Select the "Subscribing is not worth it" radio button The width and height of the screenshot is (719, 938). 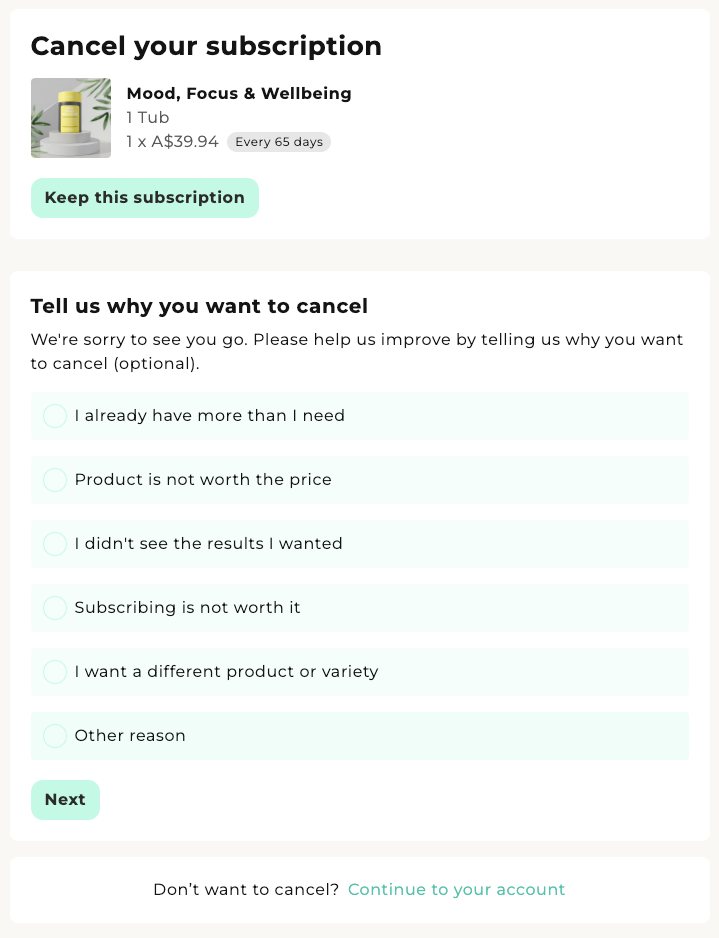click(x=55, y=608)
